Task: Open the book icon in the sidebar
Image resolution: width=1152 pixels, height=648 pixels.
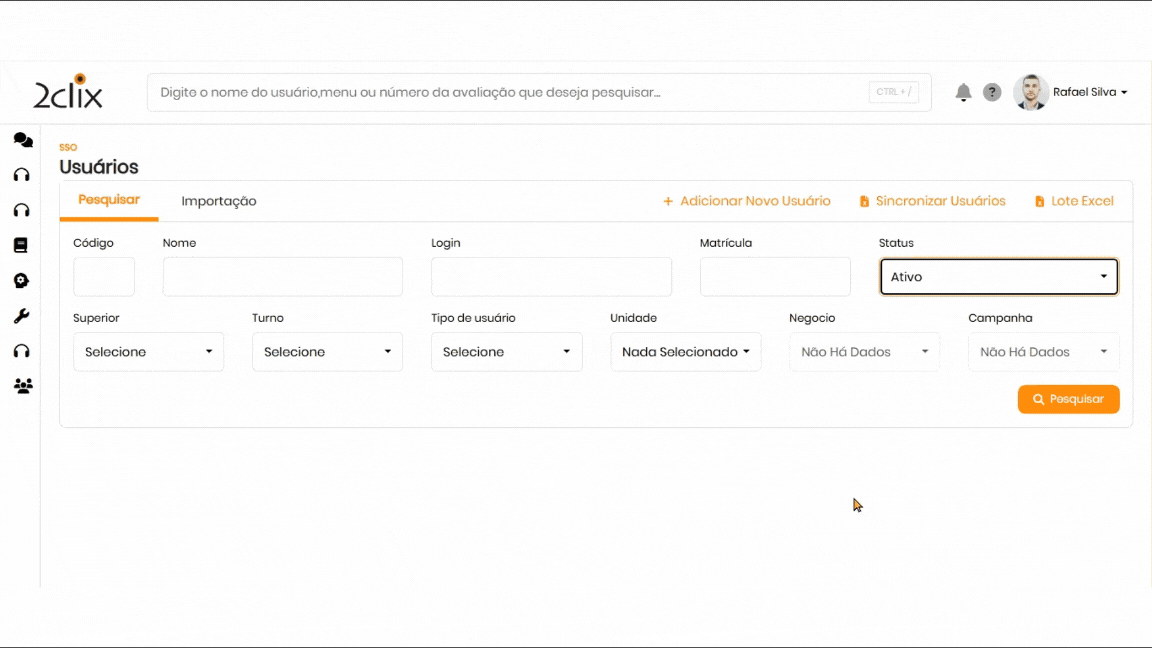Action: pyautogui.click(x=22, y=245)
